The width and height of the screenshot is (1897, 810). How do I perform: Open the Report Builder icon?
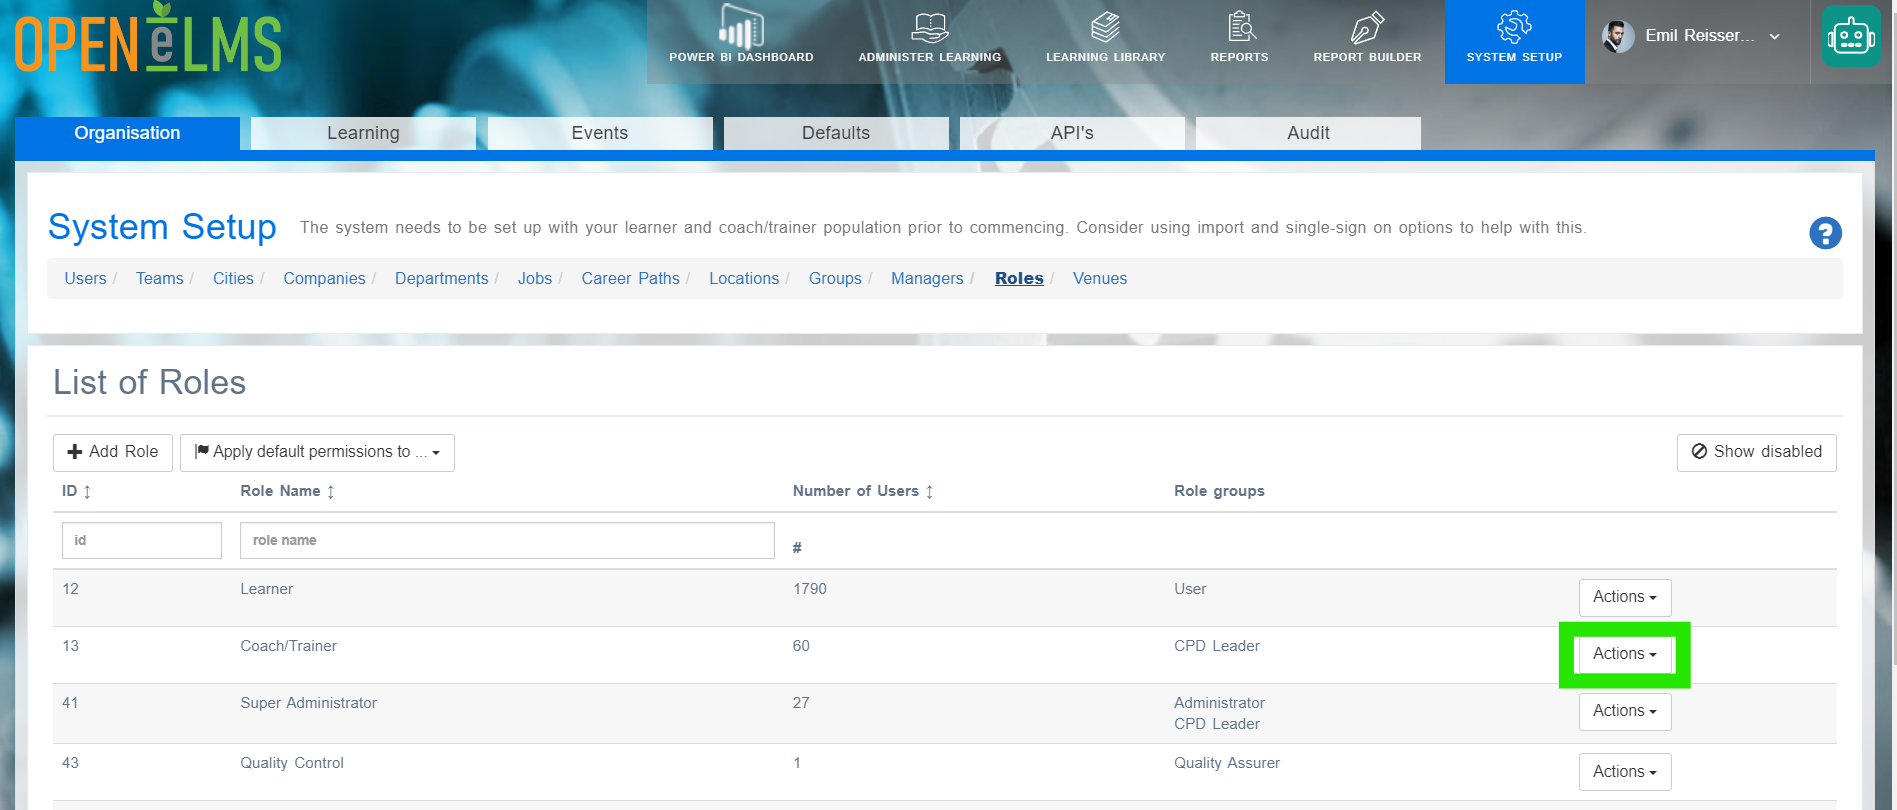pos(1367,27)
